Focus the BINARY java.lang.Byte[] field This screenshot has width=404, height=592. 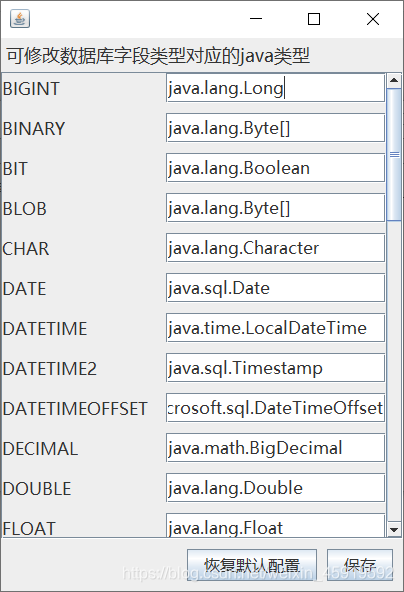[x=275, y=128]
